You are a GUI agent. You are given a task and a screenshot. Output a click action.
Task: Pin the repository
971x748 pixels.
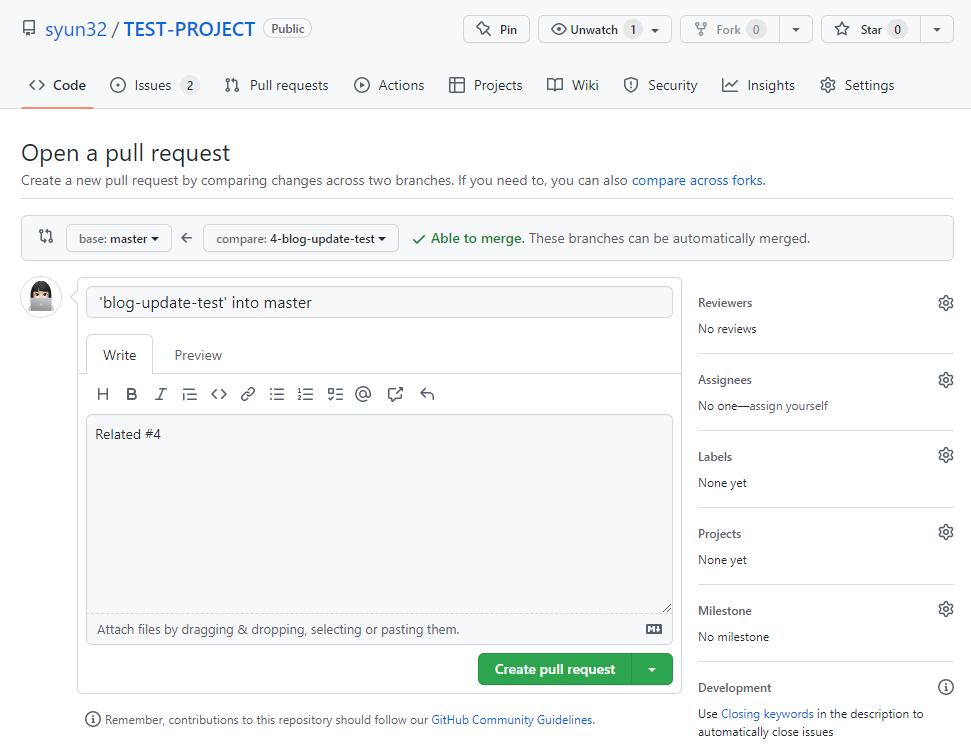(x=496, y=29)
